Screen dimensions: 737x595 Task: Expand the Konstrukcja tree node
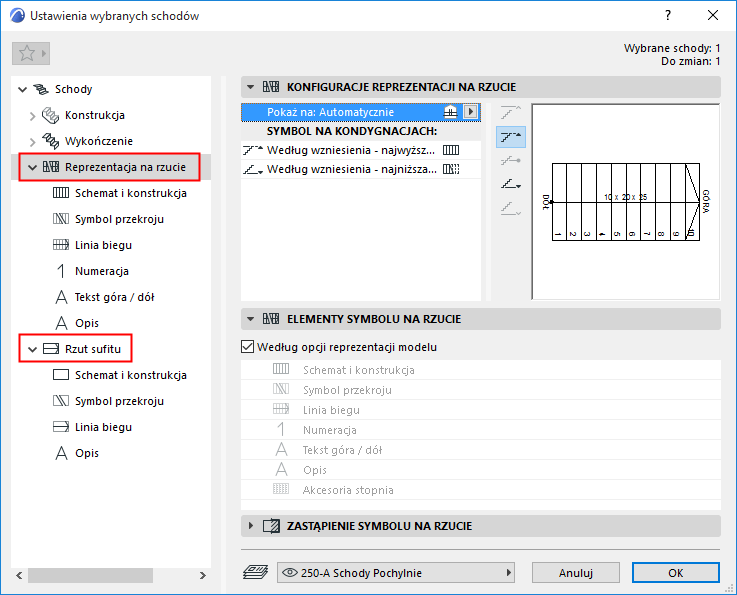point(32,116)
